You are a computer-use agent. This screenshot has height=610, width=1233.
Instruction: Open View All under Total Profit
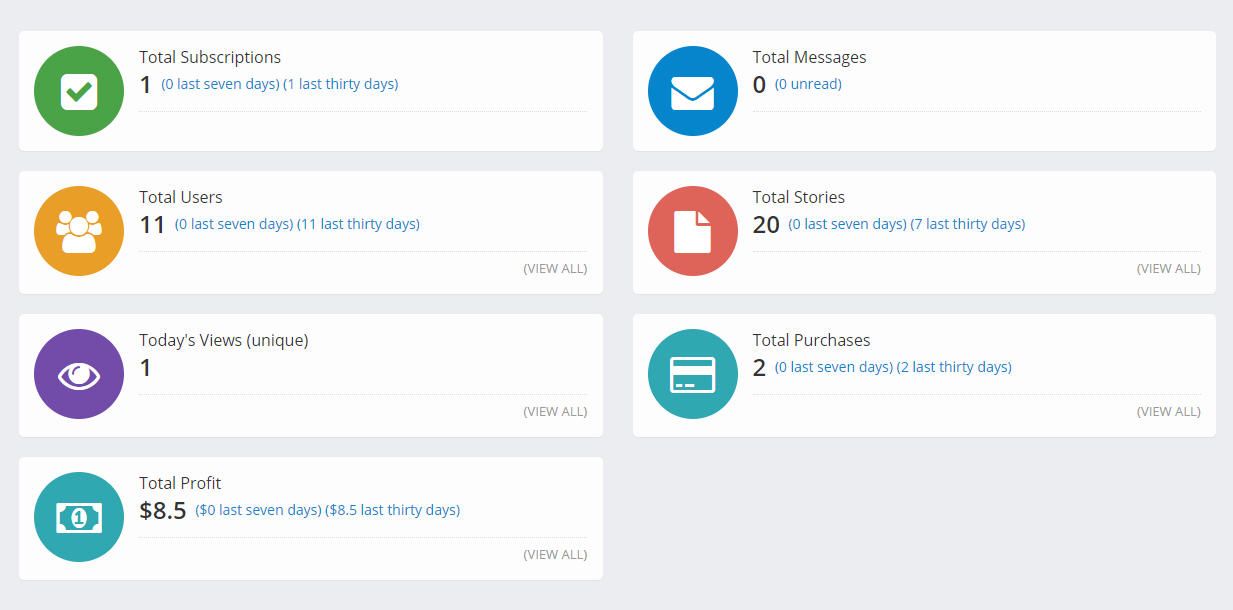tap(555, 554)
